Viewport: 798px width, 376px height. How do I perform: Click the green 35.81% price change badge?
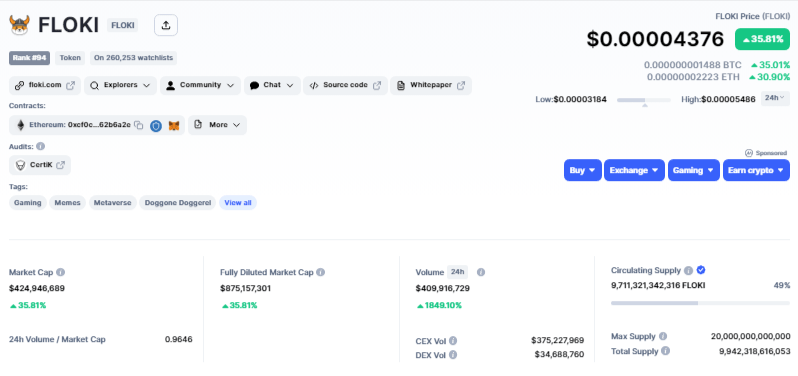(762, 39)
